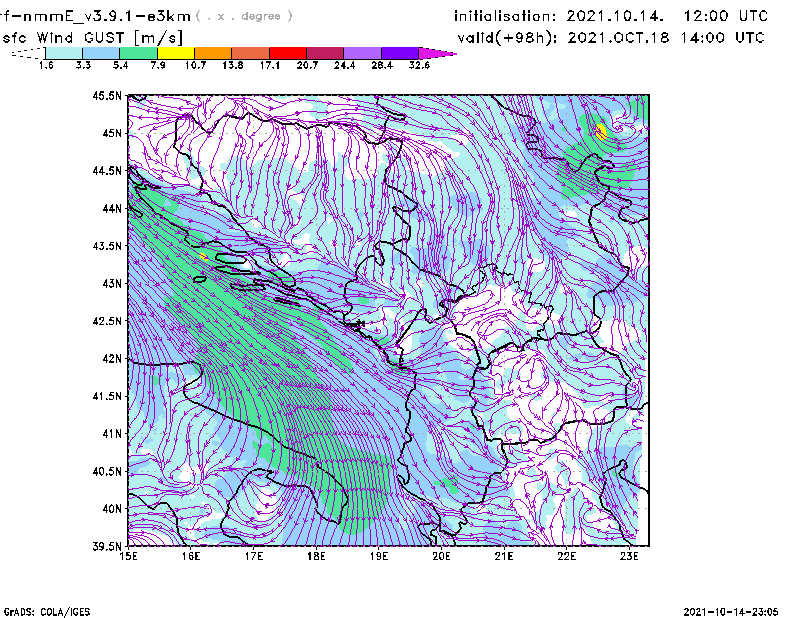Click the "16E" longitude label
The height and width of the screenshot is (618, 800).
coord(191,556)
